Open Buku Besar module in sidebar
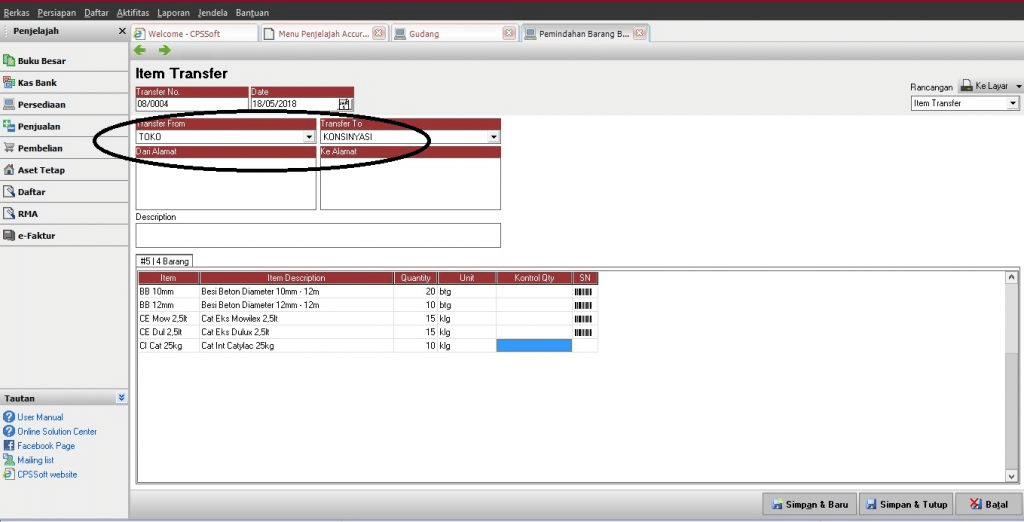The height and width of the screenshot is (522, 1024). [x=40, y=61]
